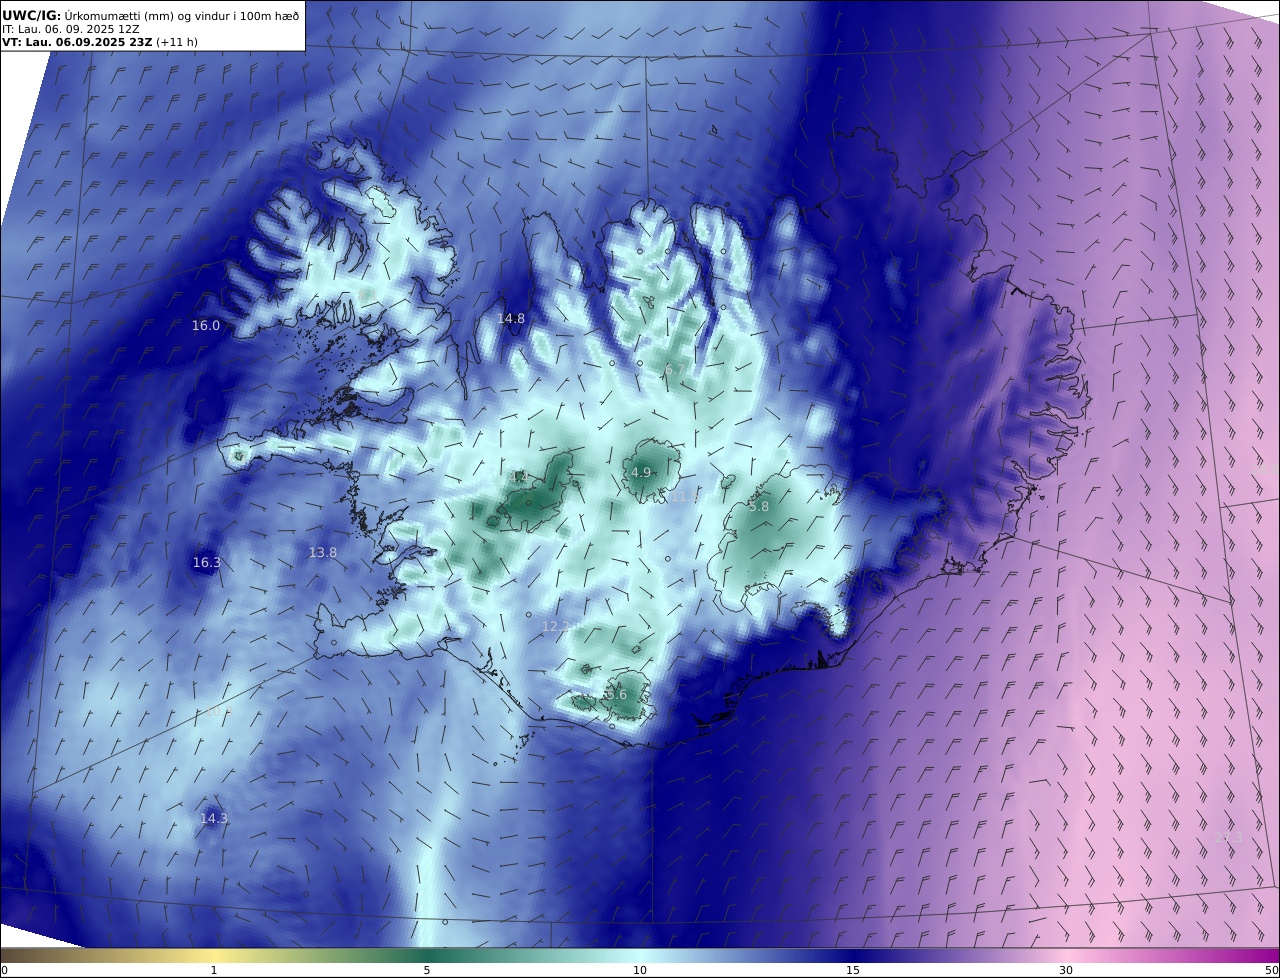This screenshot has width=1280, height=978.
Task: Click the colorbar tick label 30
Action: click(1066, 970)
